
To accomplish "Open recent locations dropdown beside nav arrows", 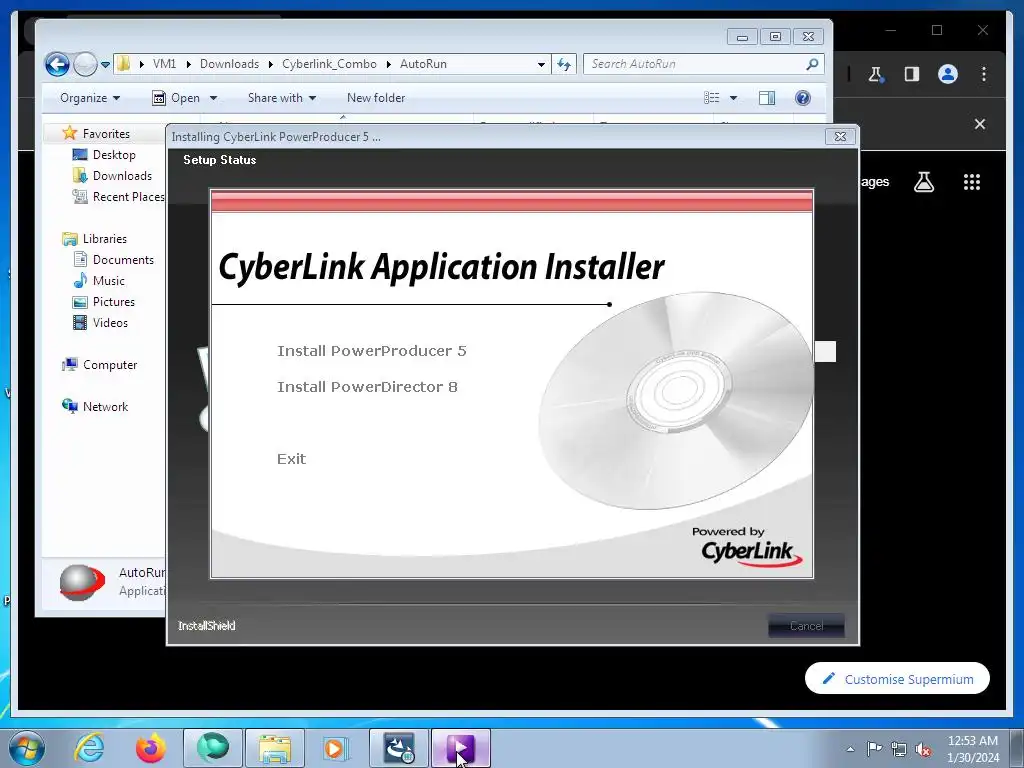I will coord(105,65).
